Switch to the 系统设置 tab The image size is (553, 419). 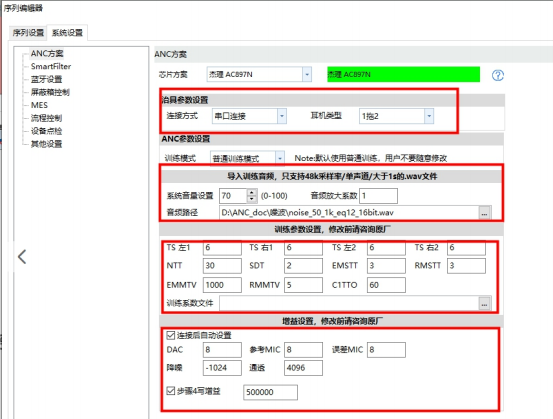click(x=67, y=33)
